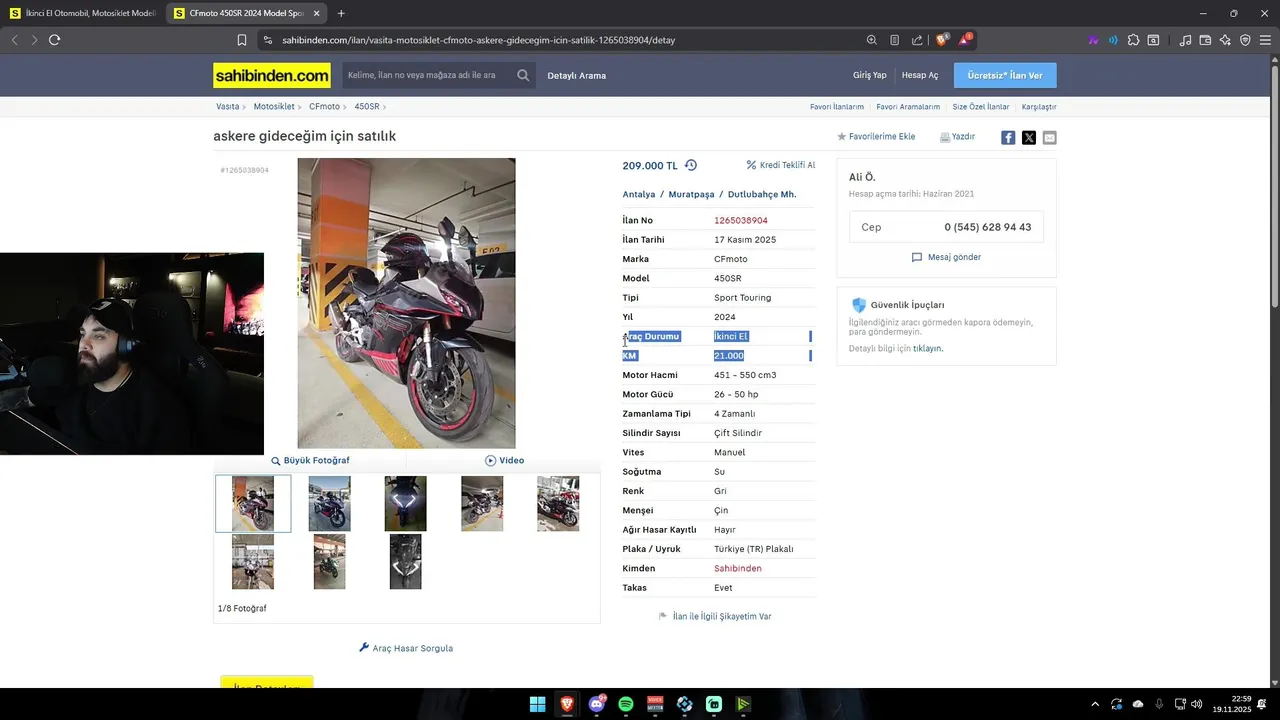Viewport: 1280px width, 720px height.
Task: Open the price history clock icon
Action: click(690, 165)
